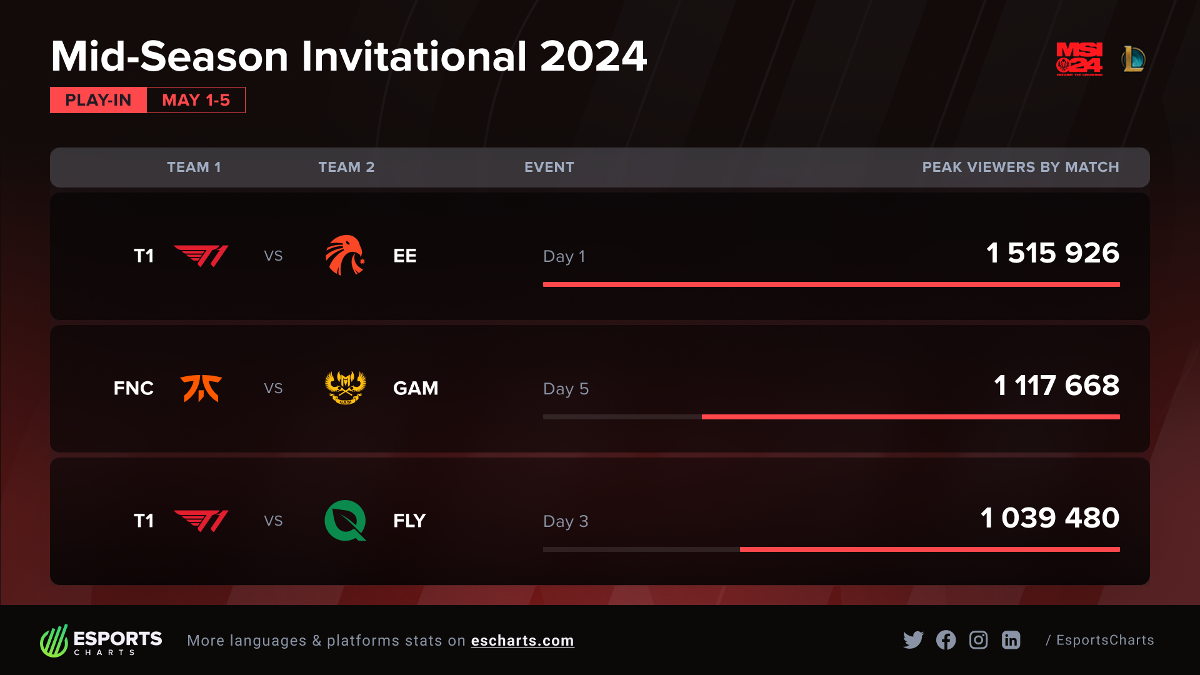The width and height of the screenshot is (1200, 675).
Task: Click the Peak Viewers By Match header
Action: point(1020,167)
